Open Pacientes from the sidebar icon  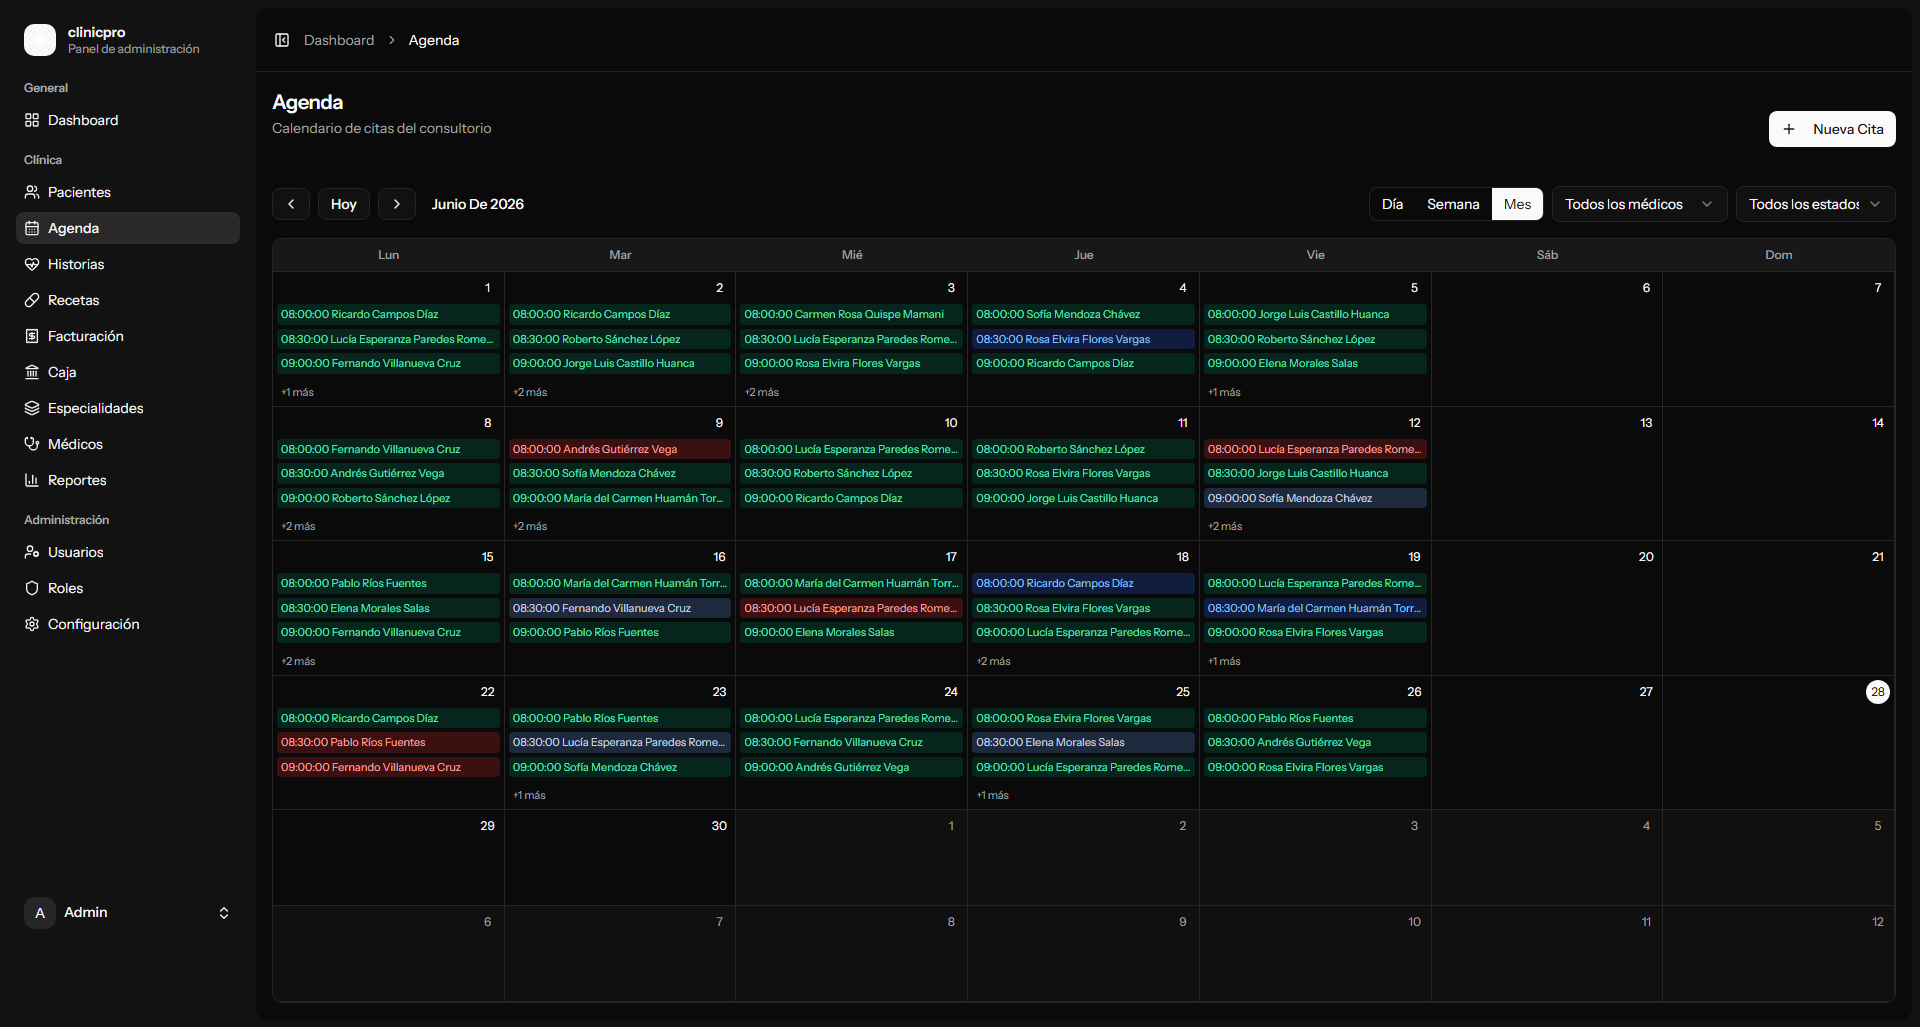point(32,192)
